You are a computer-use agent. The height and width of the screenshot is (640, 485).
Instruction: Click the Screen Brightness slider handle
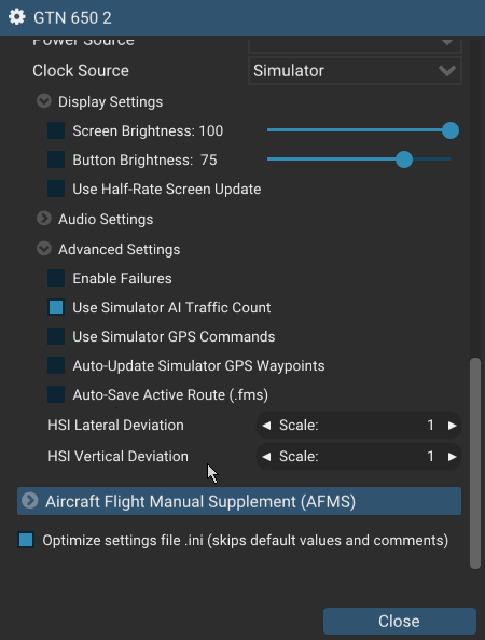451,131
